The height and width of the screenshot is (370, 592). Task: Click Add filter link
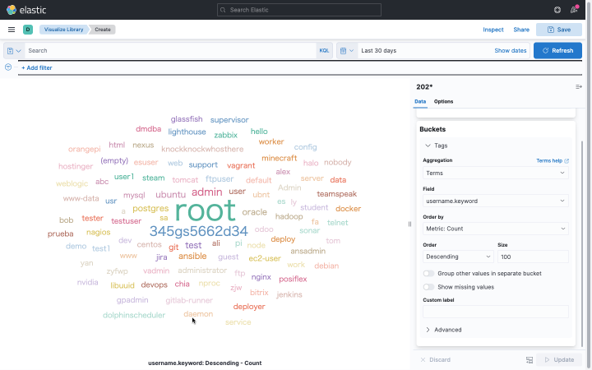37,68
